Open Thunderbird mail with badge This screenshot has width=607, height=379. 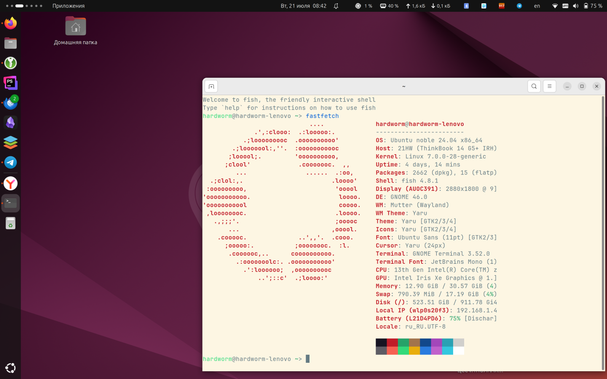pyautogui.click(x=10, y=103)
